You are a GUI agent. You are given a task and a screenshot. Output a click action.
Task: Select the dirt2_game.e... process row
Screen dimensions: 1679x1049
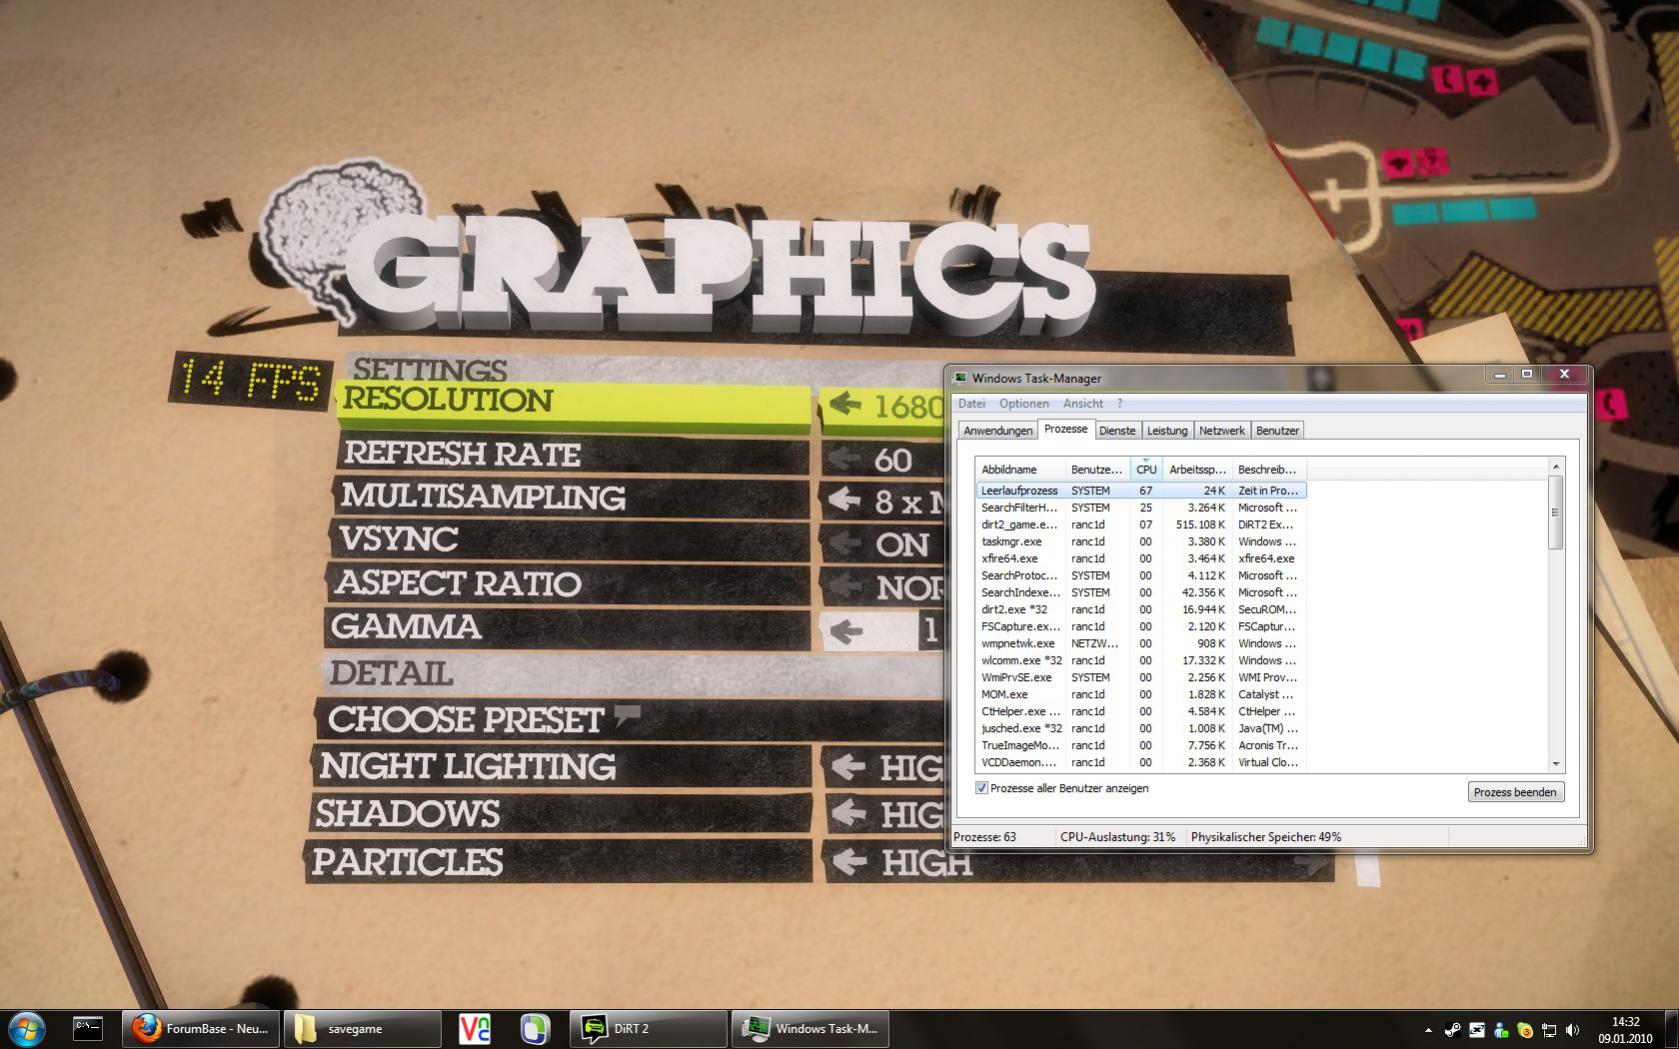[1141, 524]
